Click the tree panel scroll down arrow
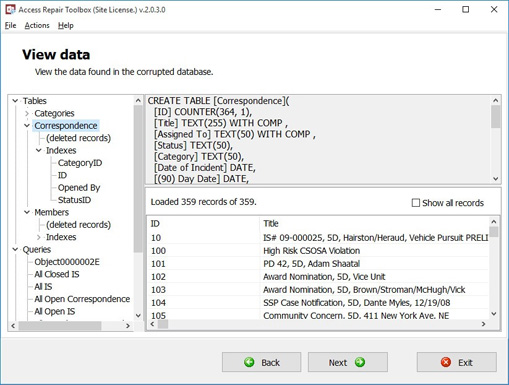Image resolution: width=509 pixels, height=385 pixels. pos(138,315)
